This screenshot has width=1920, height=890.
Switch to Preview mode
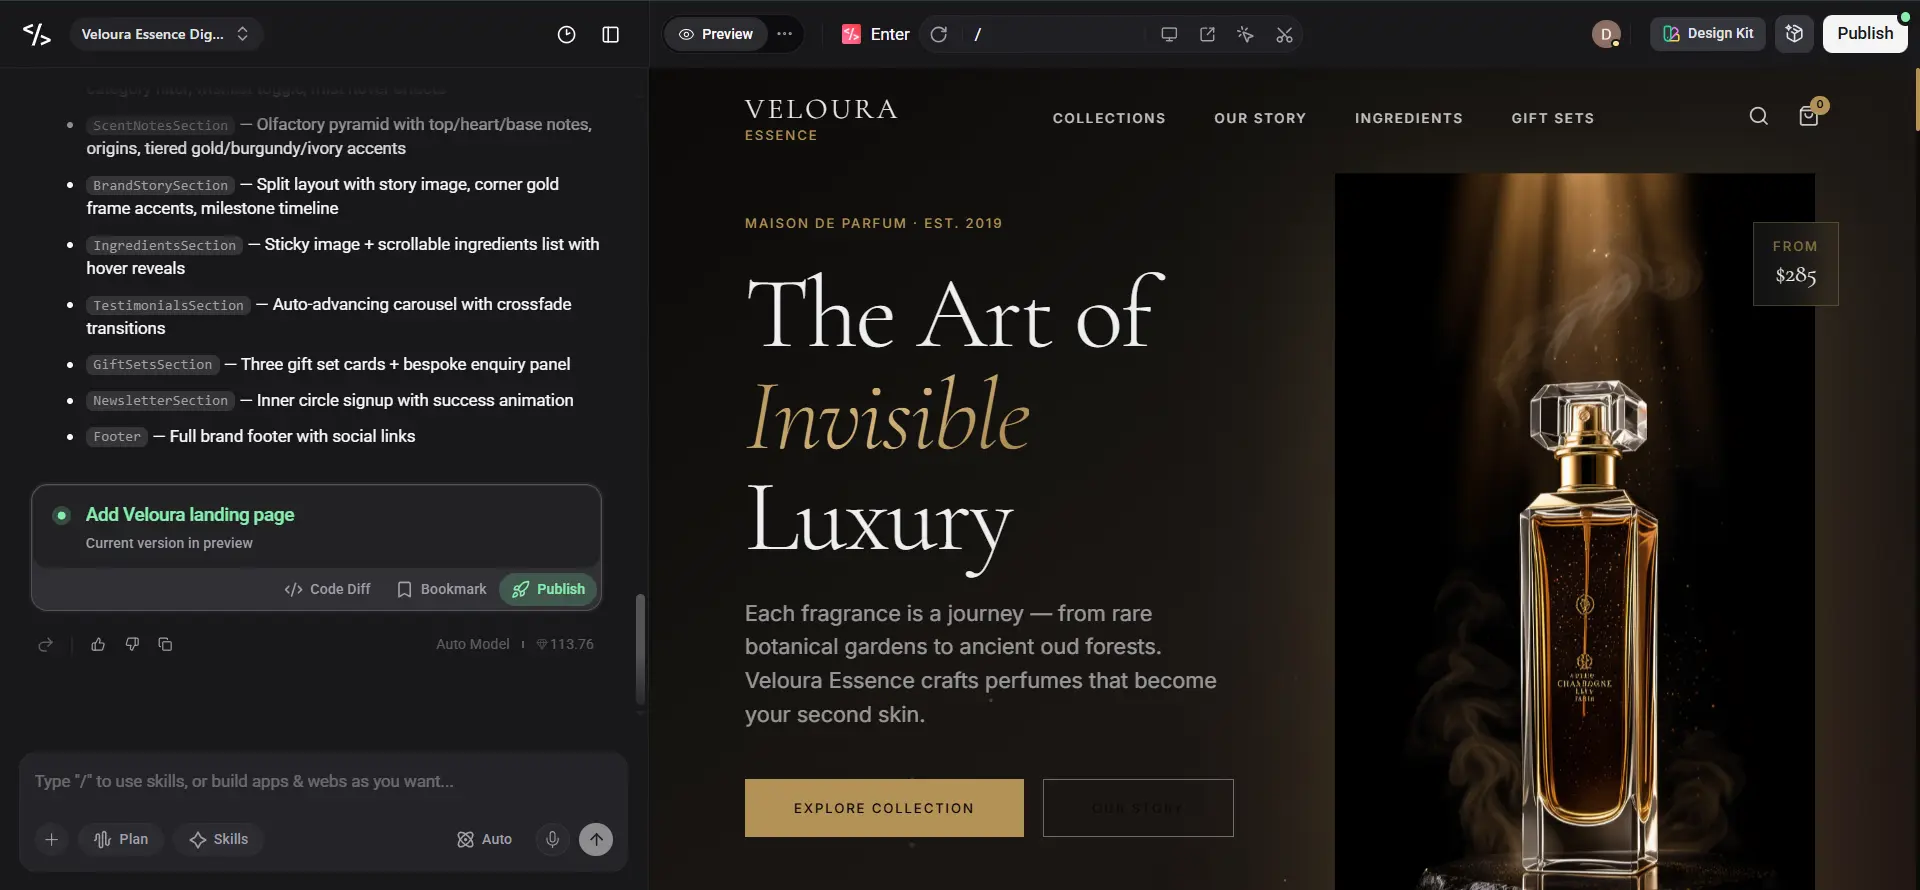715,34
